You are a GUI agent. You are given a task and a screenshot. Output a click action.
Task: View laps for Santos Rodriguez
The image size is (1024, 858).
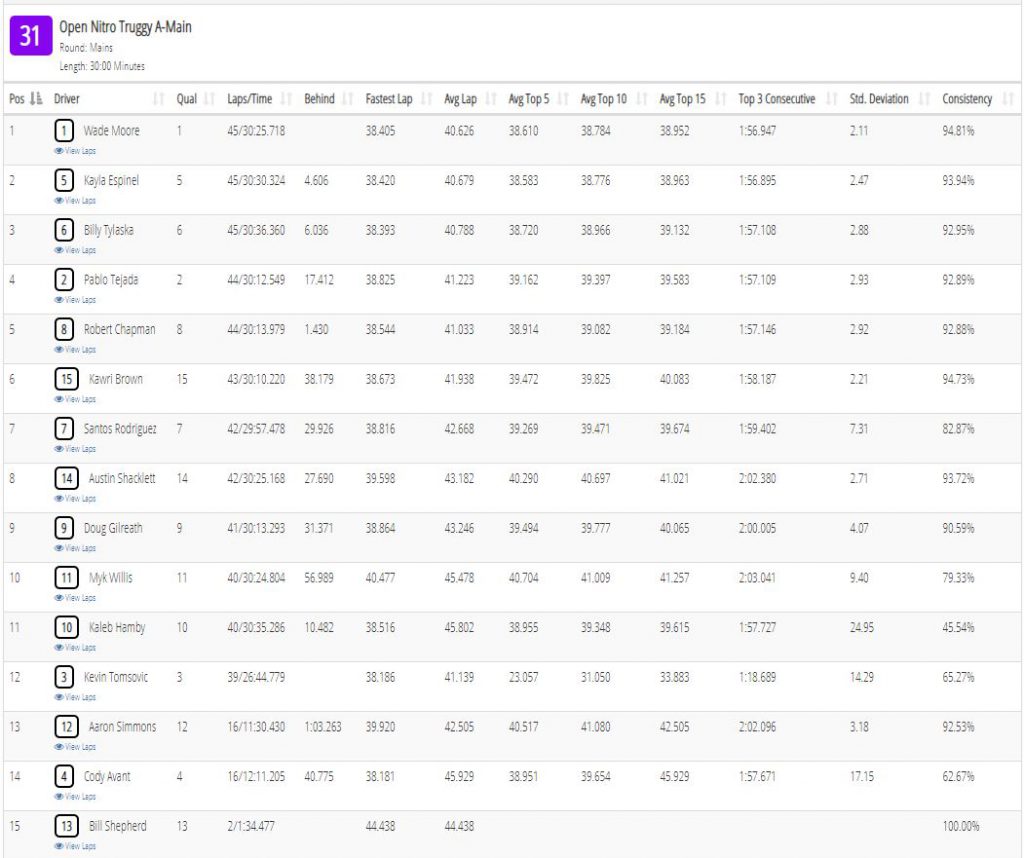pos(75,449)
